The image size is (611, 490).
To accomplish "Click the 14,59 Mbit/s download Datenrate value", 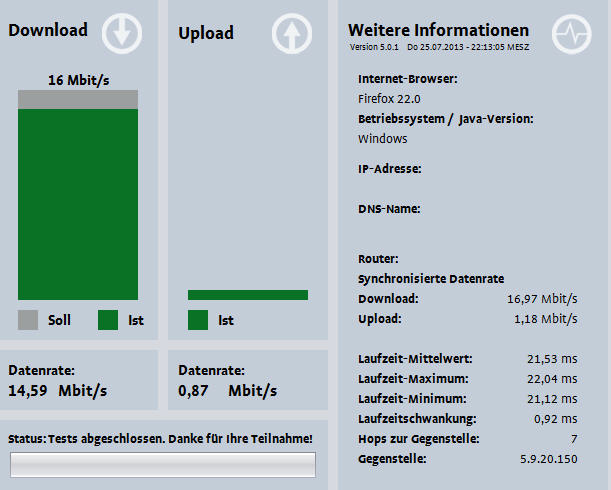I will (58, 391).
